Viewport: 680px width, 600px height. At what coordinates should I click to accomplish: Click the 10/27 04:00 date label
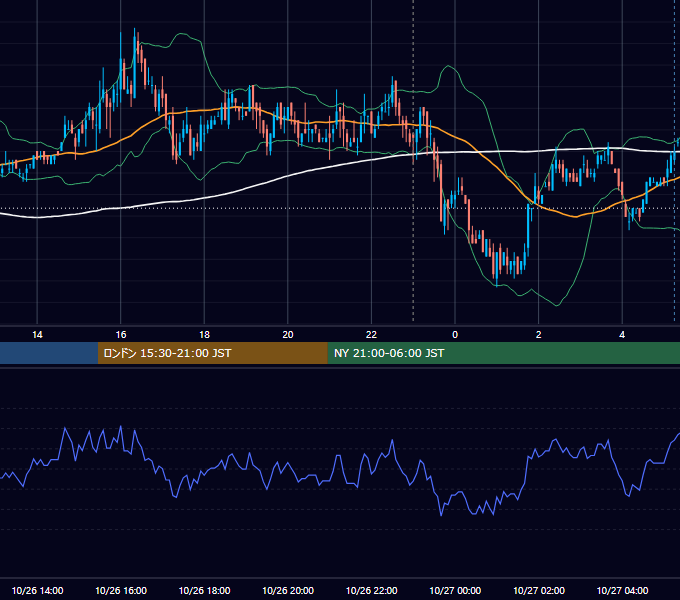(622, 590)
